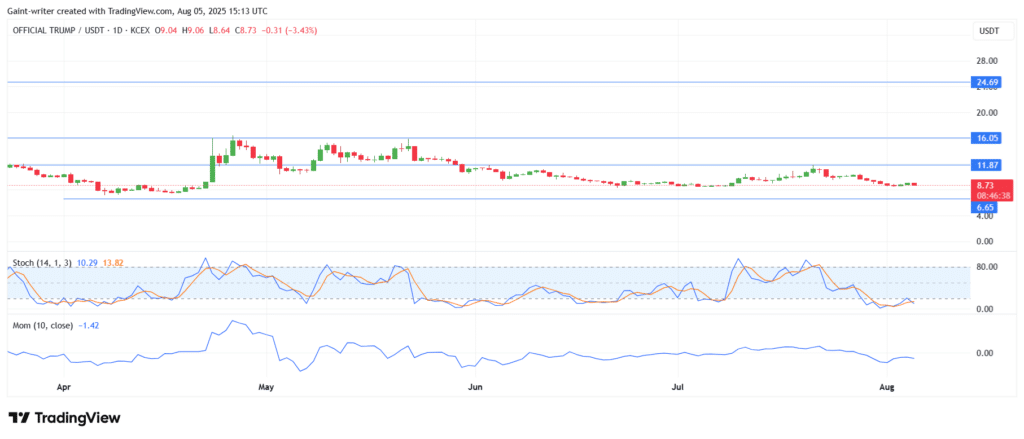Image resolution: width=1024 pixels, height=439 pixels.
Task: Click the Gaint-writer attribution header text
Action: (137, 11)
